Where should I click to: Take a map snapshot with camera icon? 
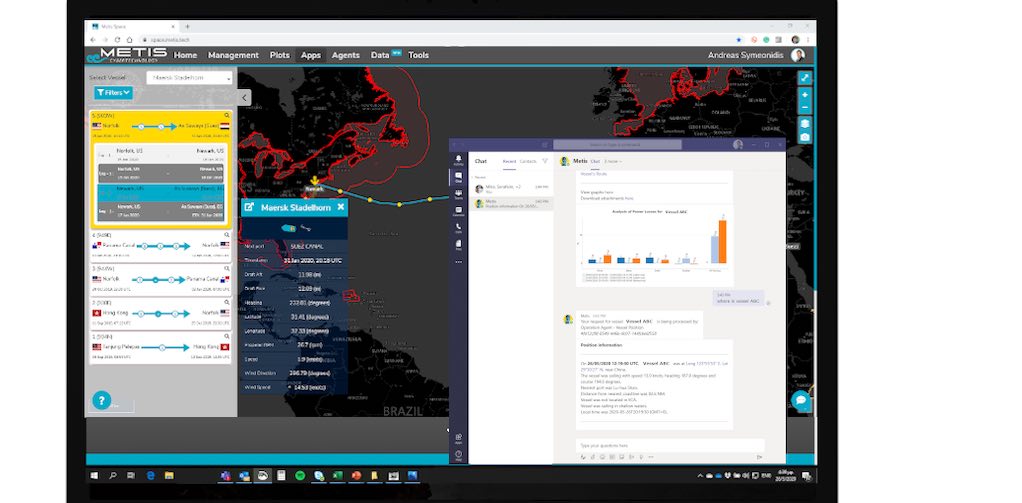click(x=805, y=137)
